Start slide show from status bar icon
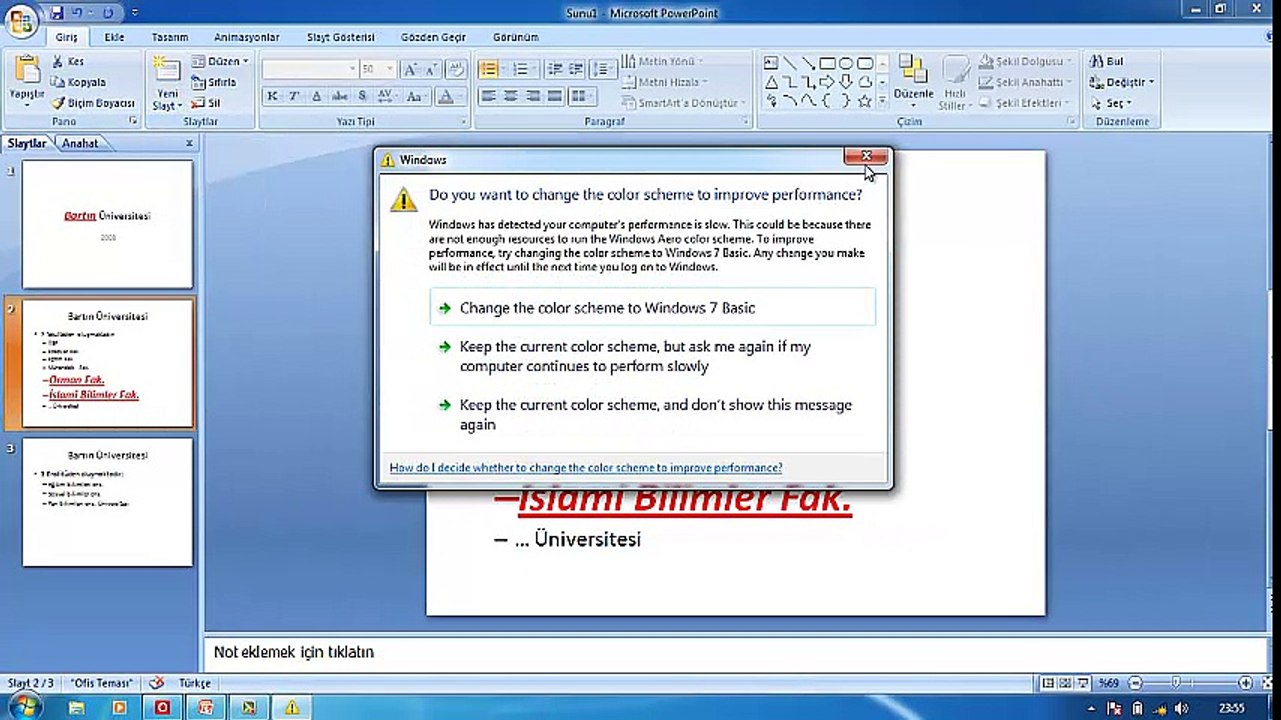 [x=1083, y=683]
